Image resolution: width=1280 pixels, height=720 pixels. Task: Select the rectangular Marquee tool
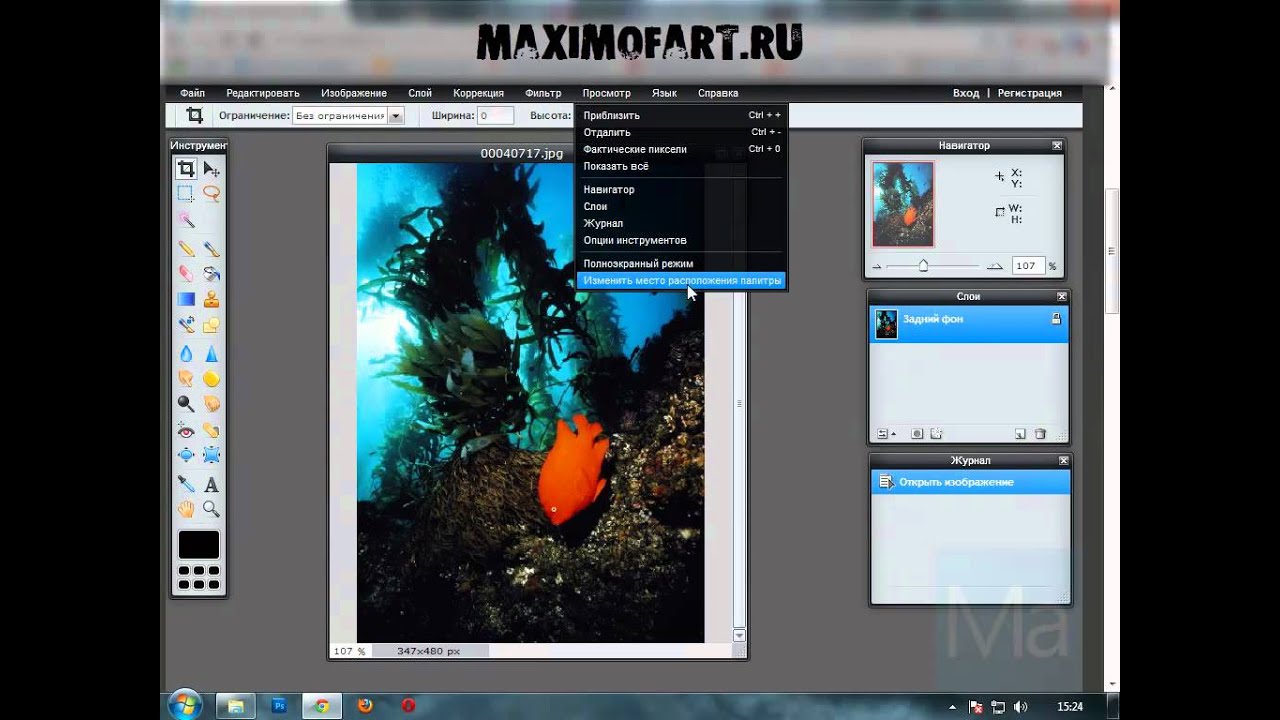click(186, 194)
